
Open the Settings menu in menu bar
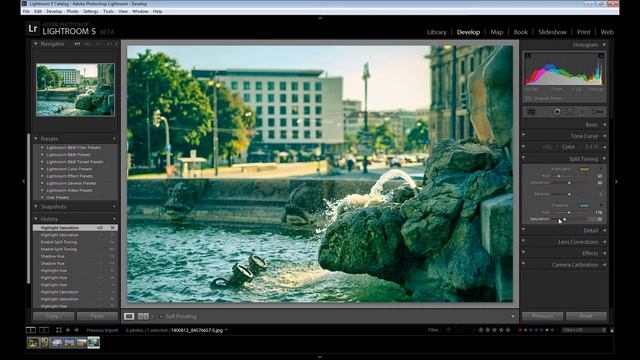pos(91,11)
